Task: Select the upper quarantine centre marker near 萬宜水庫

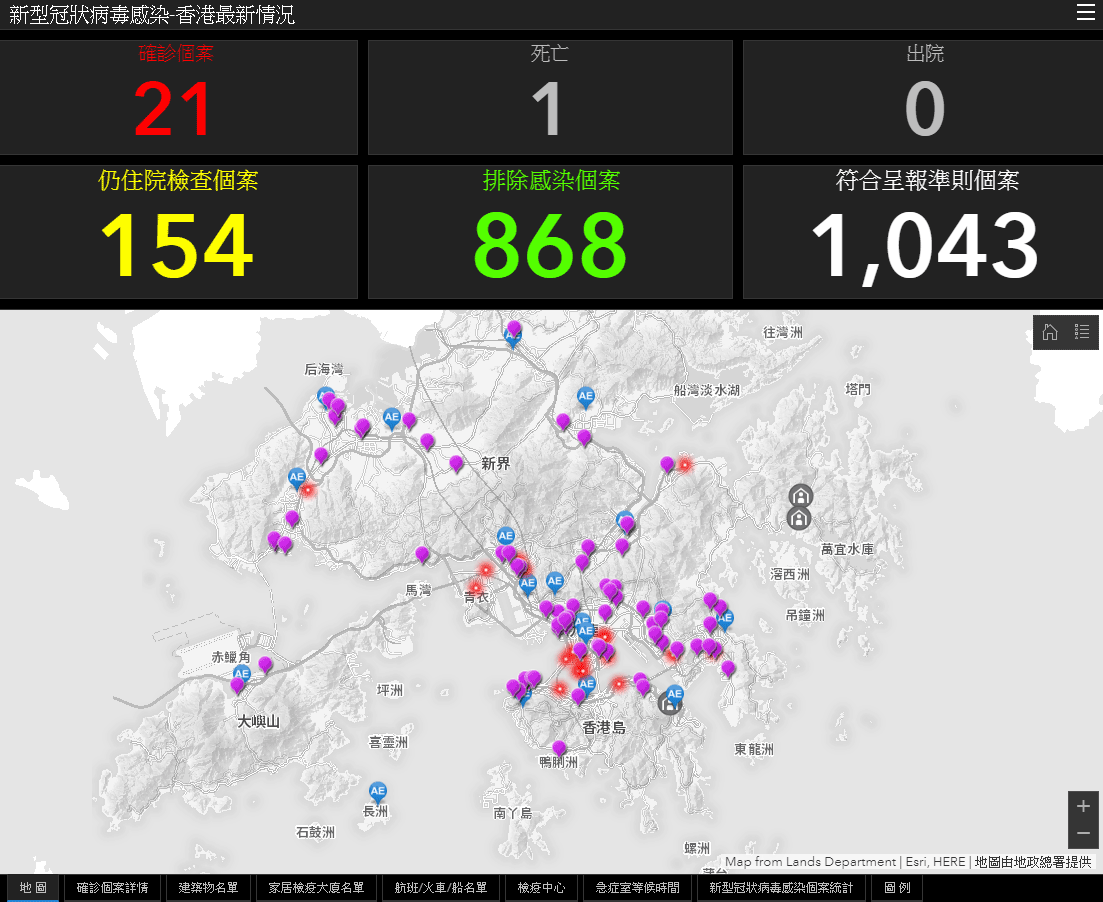Action: [x=800, y=495]
